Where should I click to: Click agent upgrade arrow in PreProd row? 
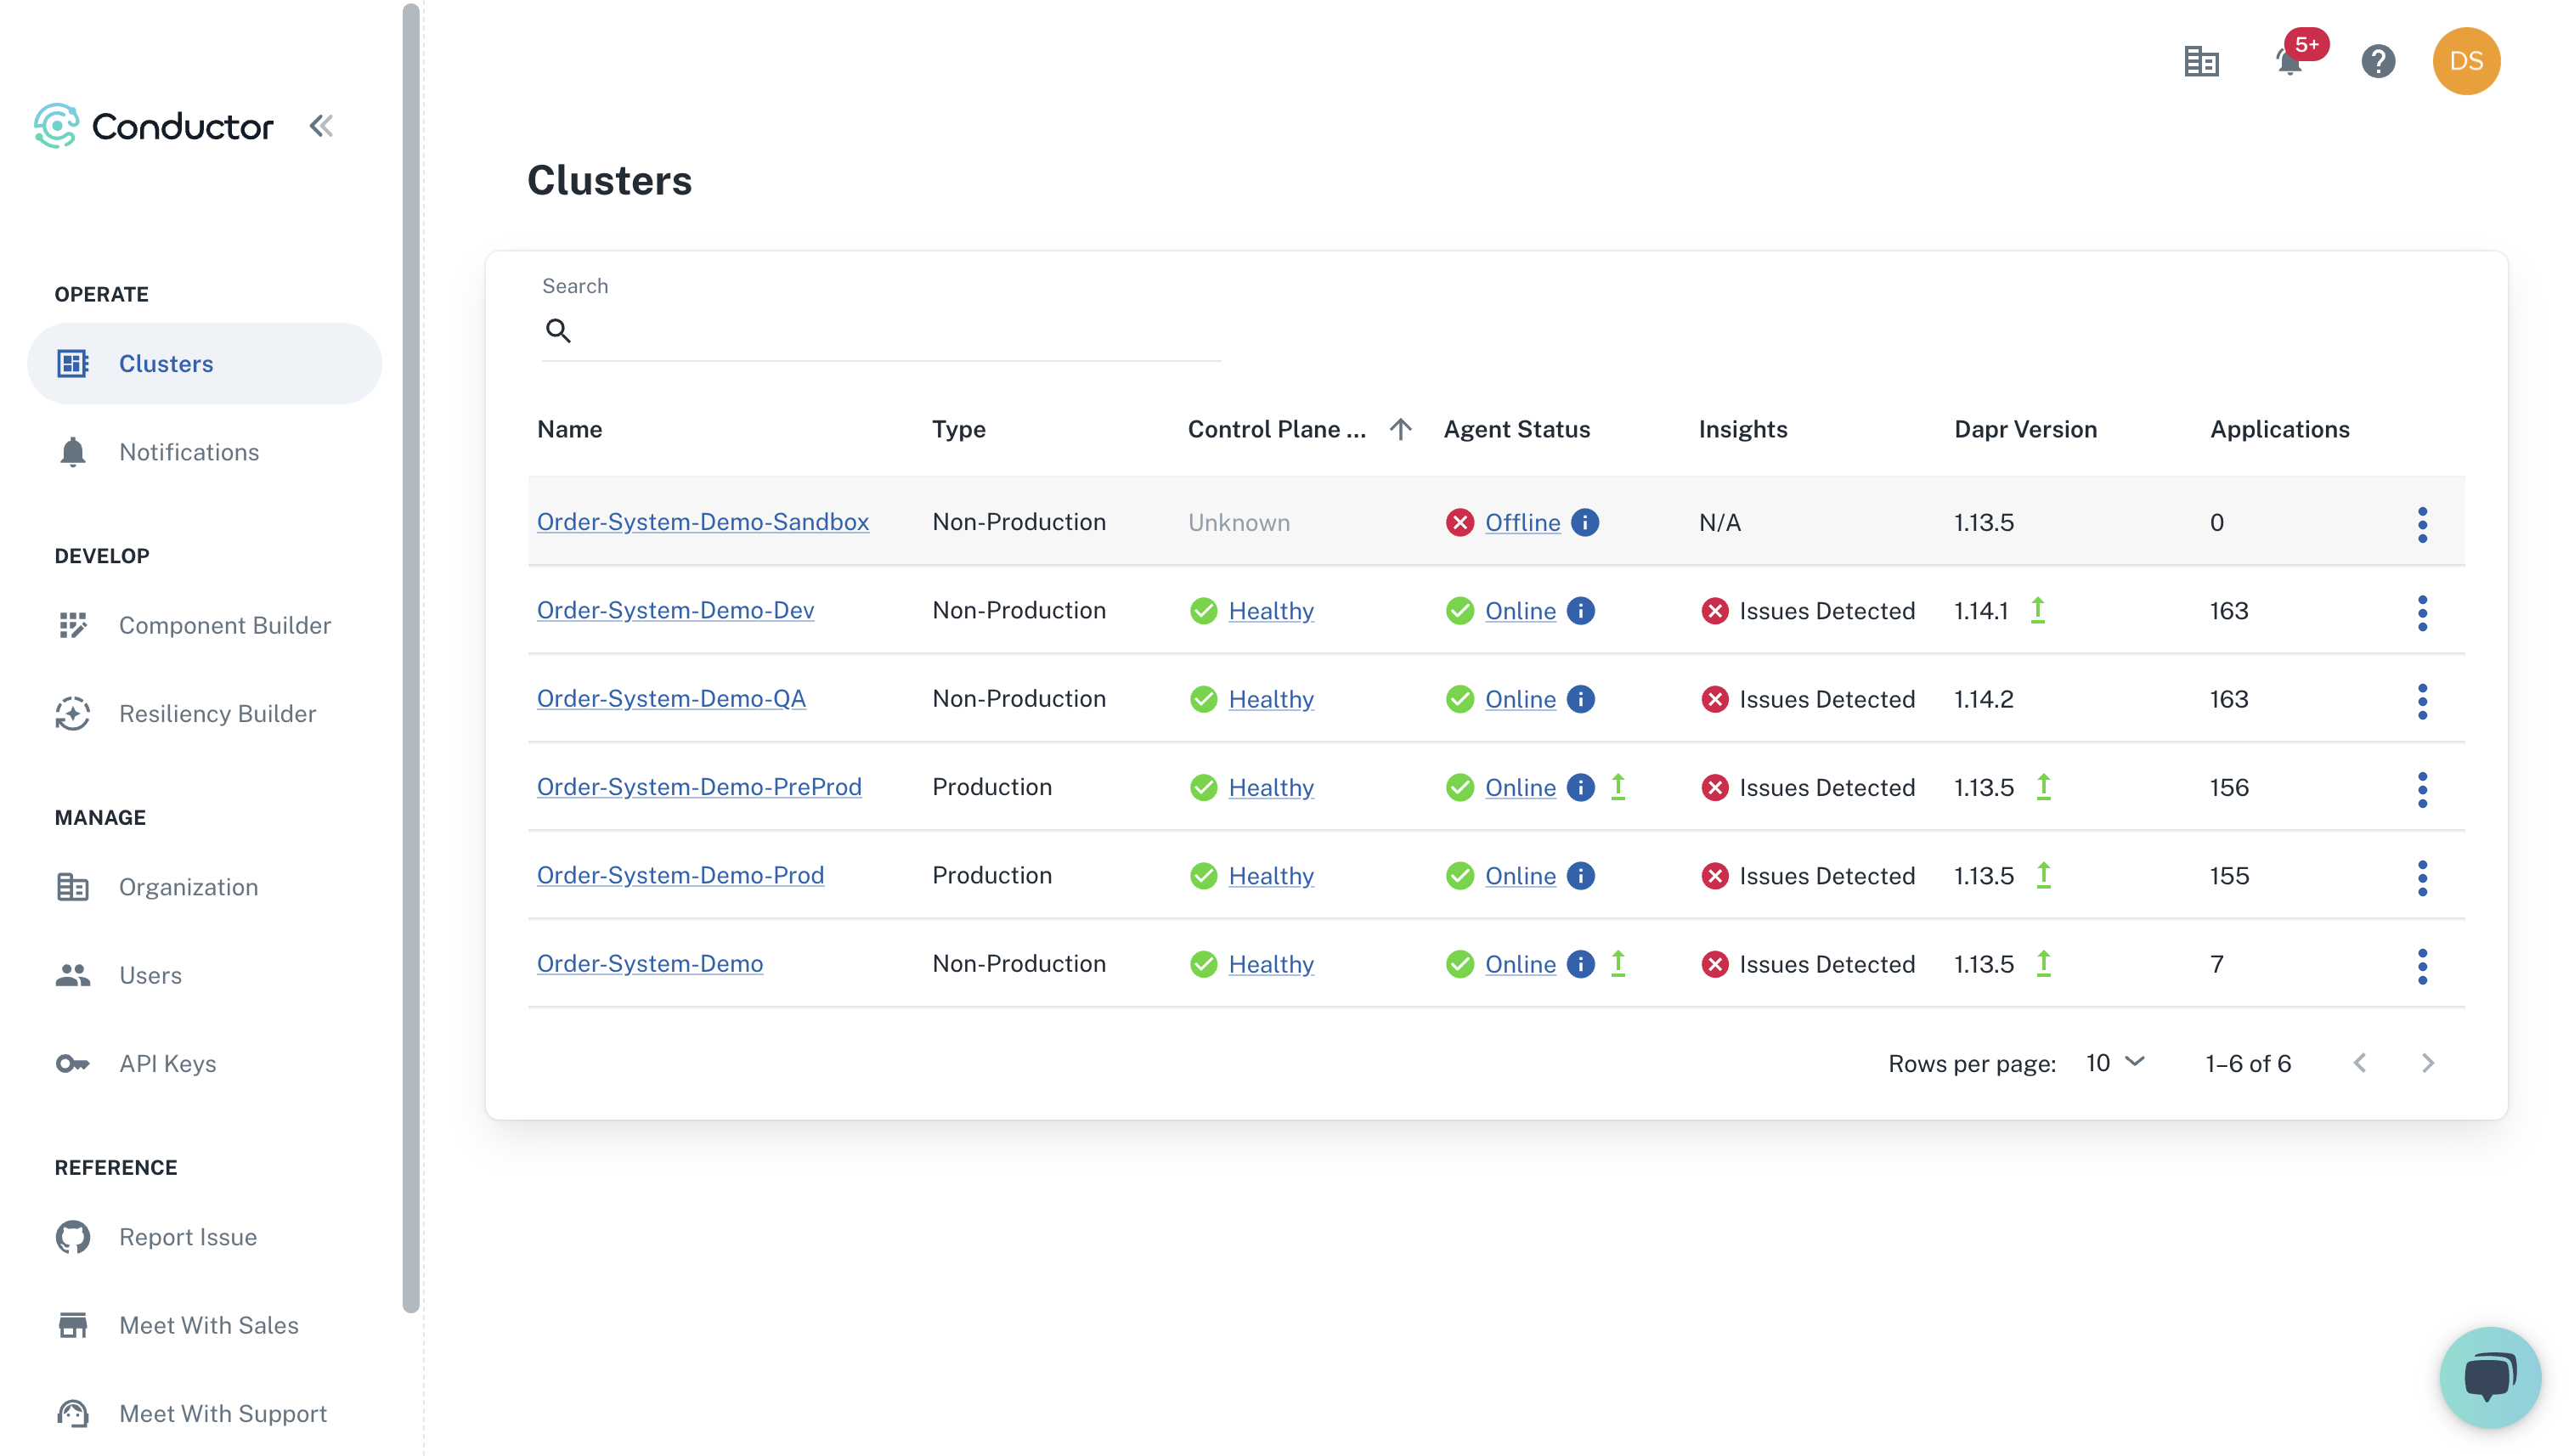1618,786
